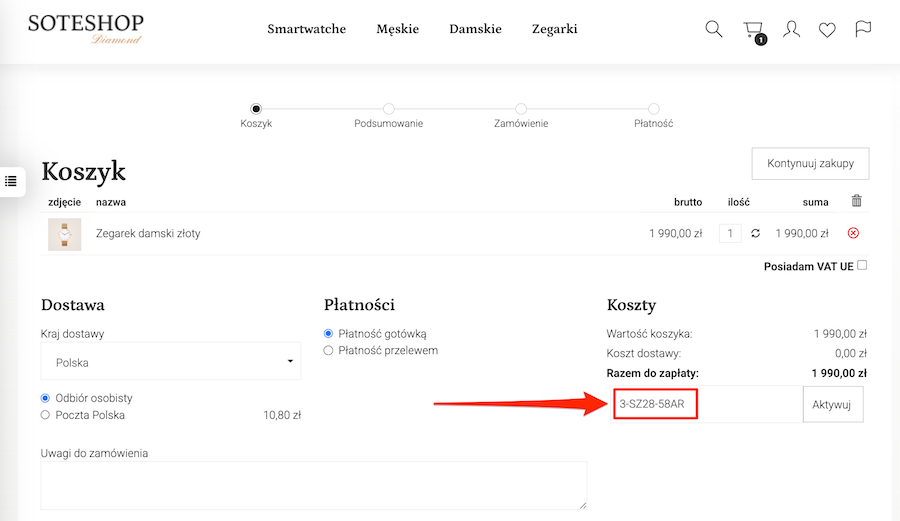Open the wishlist heart icon
Image resolution: width=900 pixels, height=521 pixels.
[x=827, y=29]
